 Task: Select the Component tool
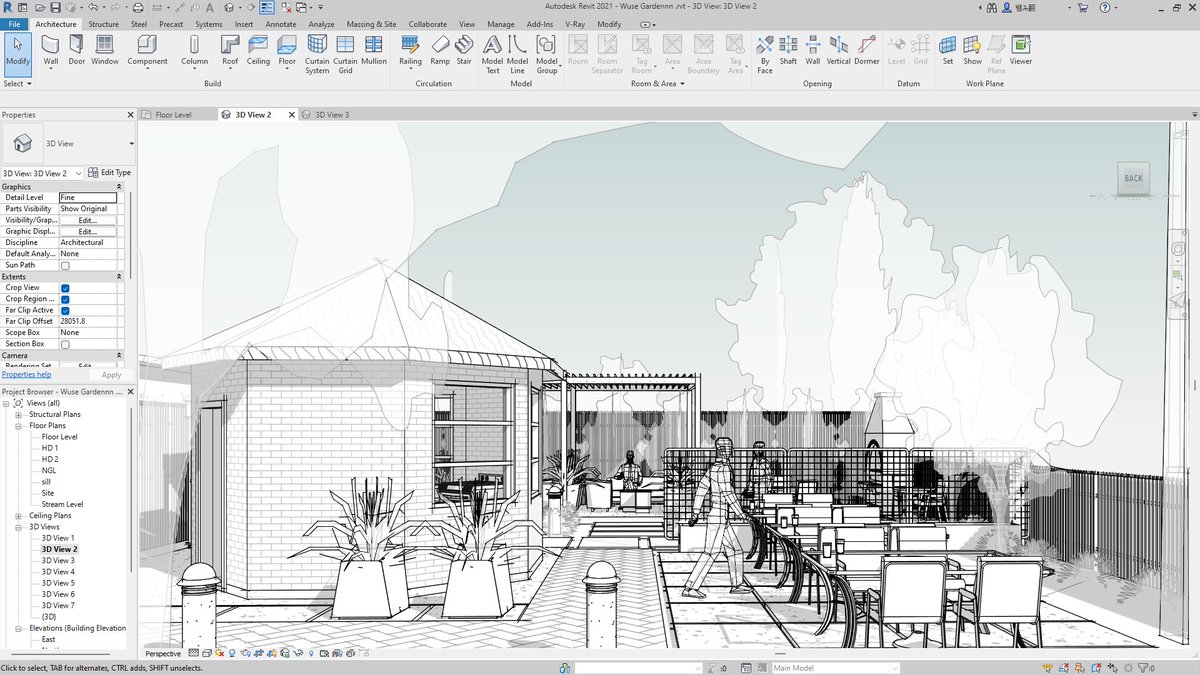pyautogui.click(x=147, y=50)
